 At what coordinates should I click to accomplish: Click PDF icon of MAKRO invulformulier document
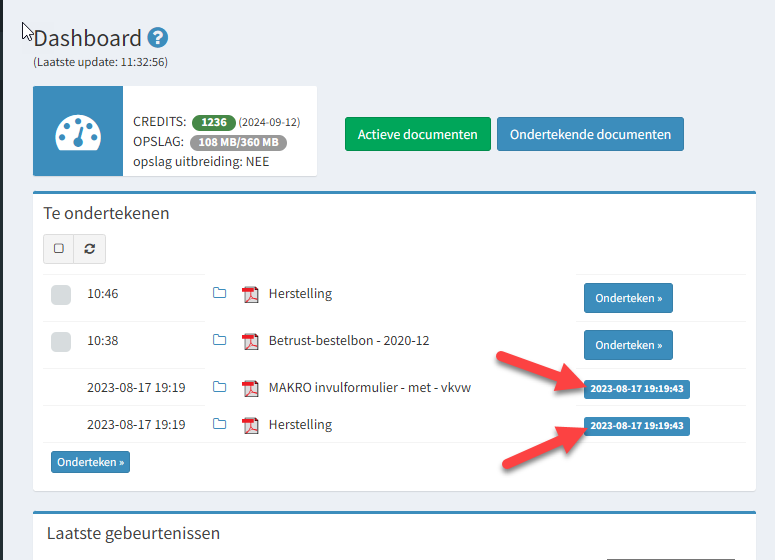click(x=251, y=388)
